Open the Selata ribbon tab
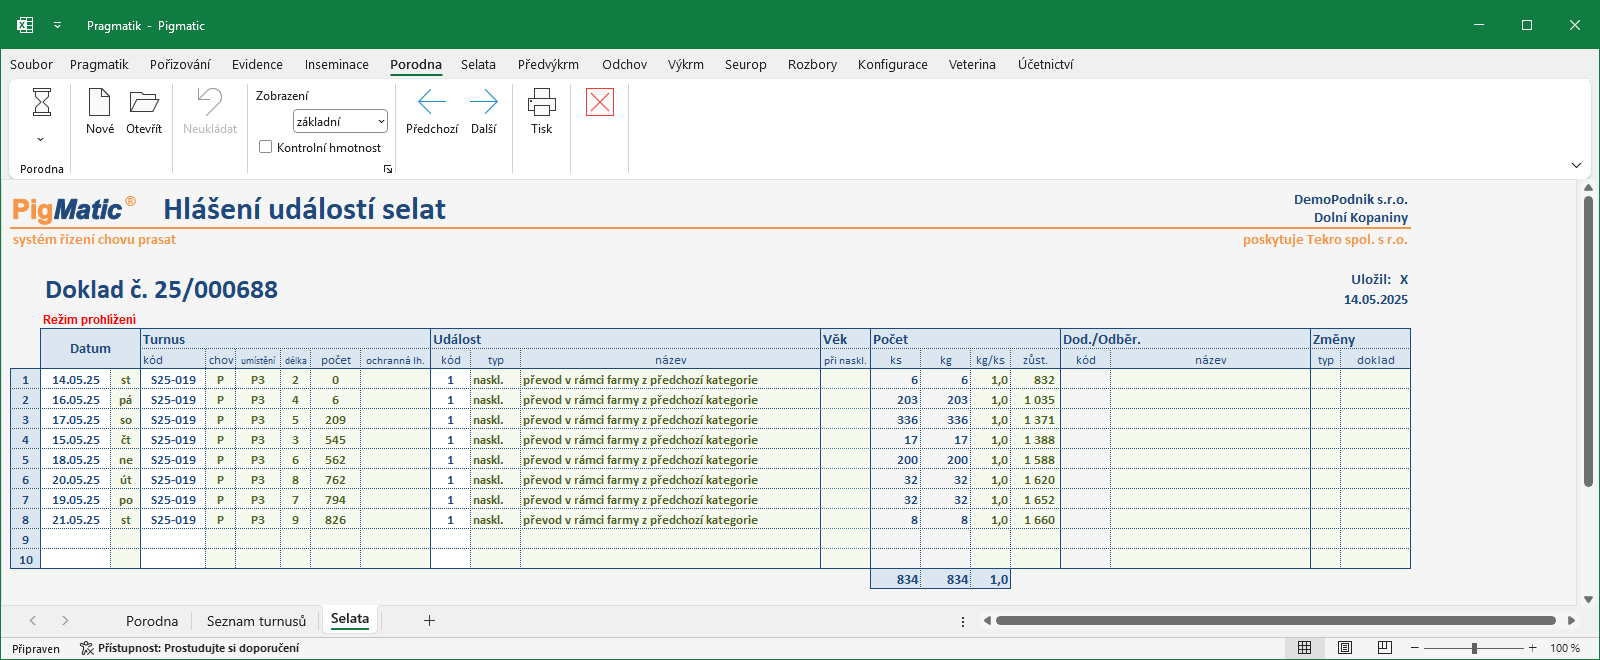Image resolution: width=1600 pixels, height=660 pixels. pos(478,64)
